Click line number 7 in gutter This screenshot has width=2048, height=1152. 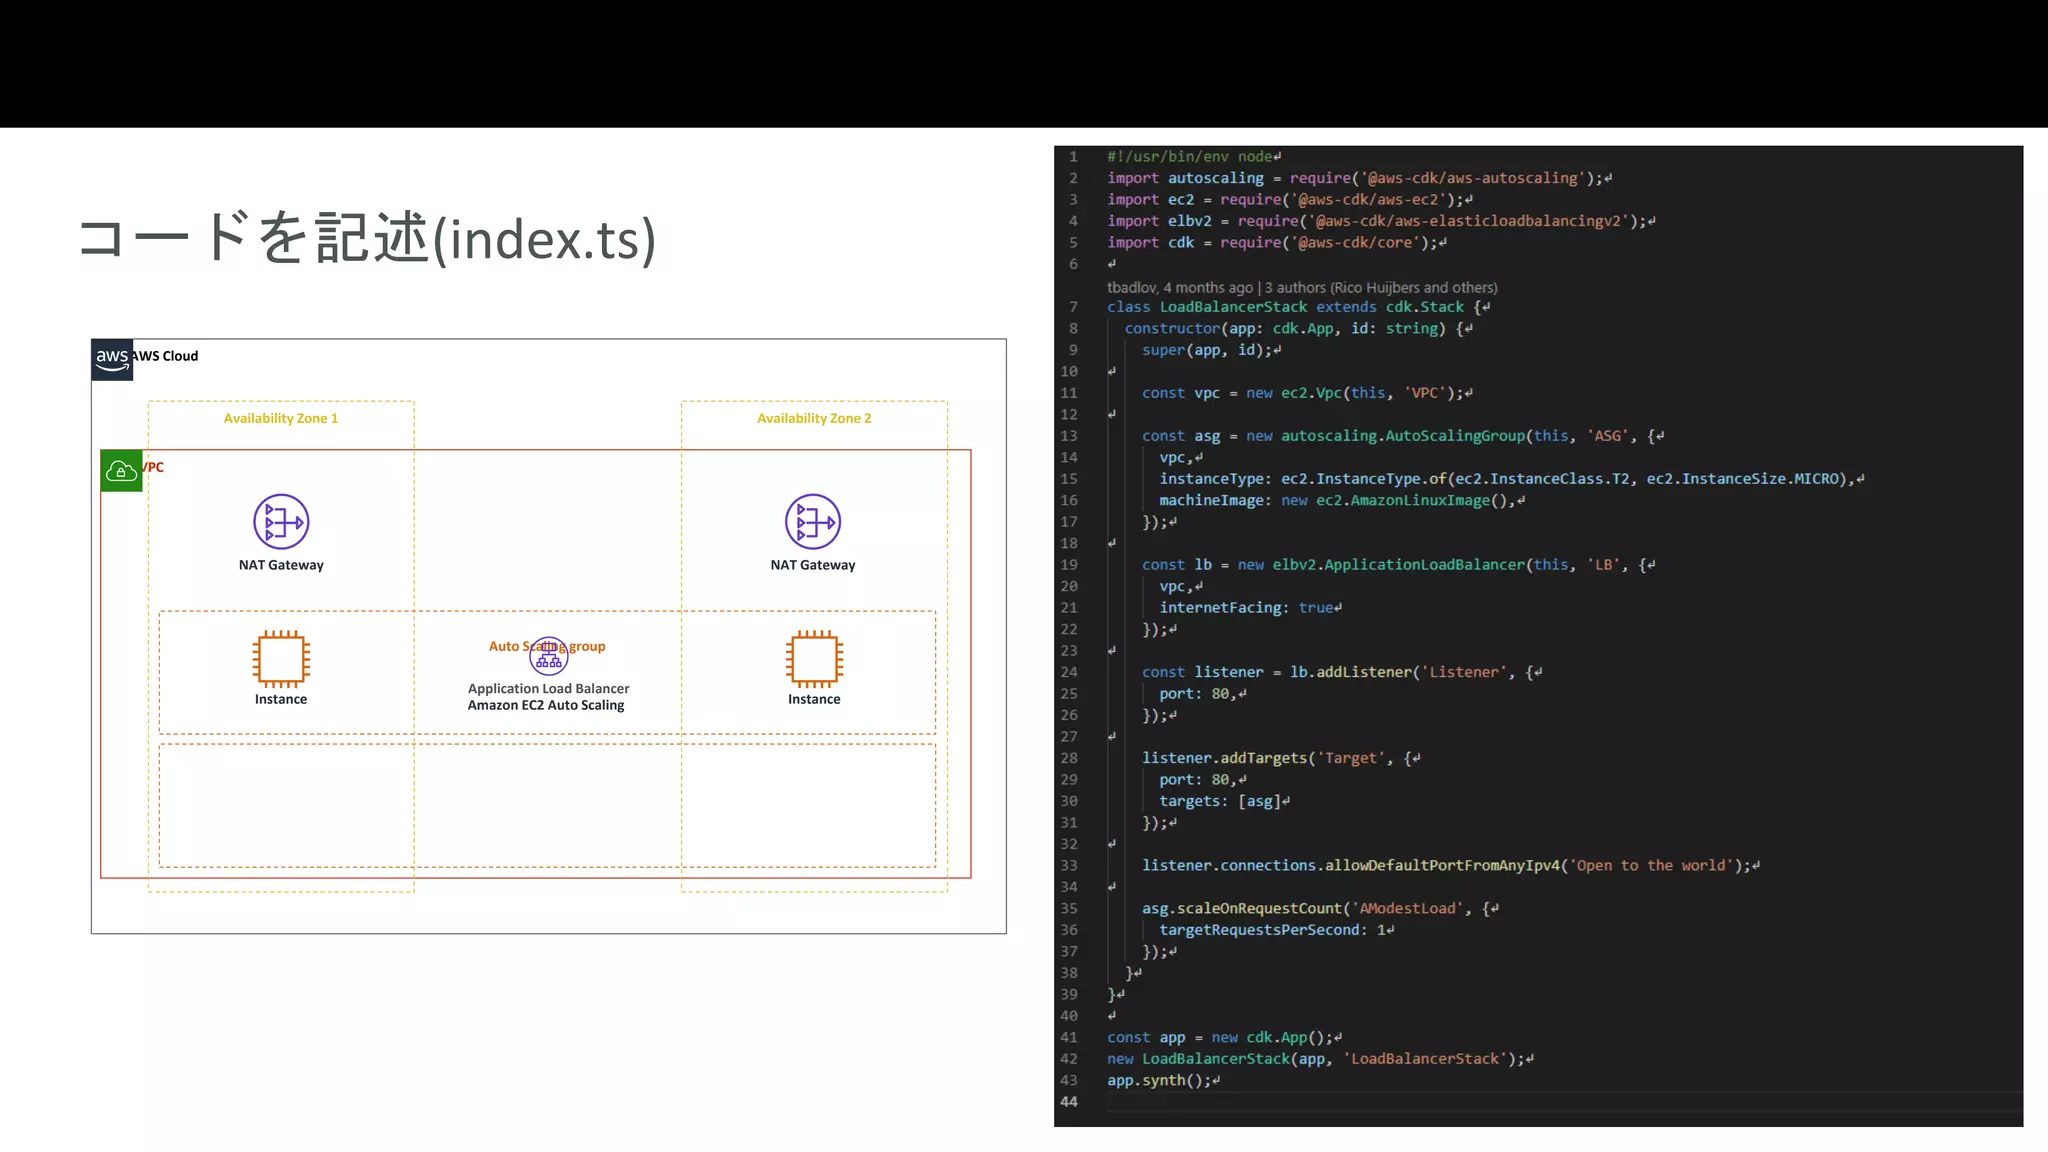pyautogui.click(x=1073, y=307)
